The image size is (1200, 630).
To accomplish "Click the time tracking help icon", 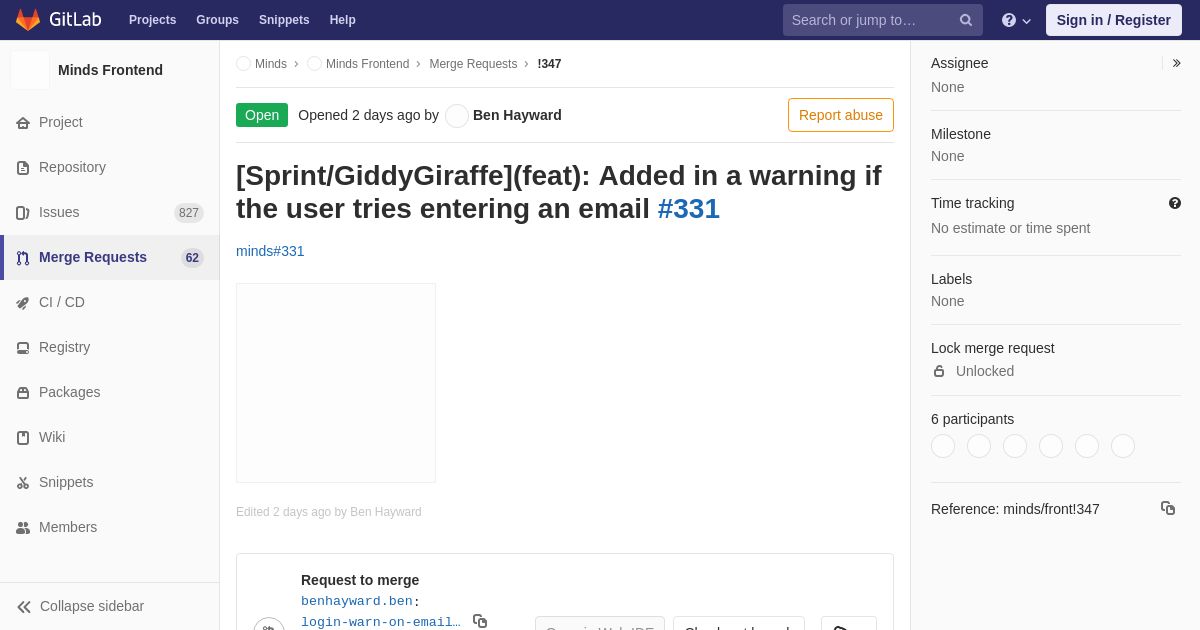I will pyautogui.click(x=1175, y=203).
